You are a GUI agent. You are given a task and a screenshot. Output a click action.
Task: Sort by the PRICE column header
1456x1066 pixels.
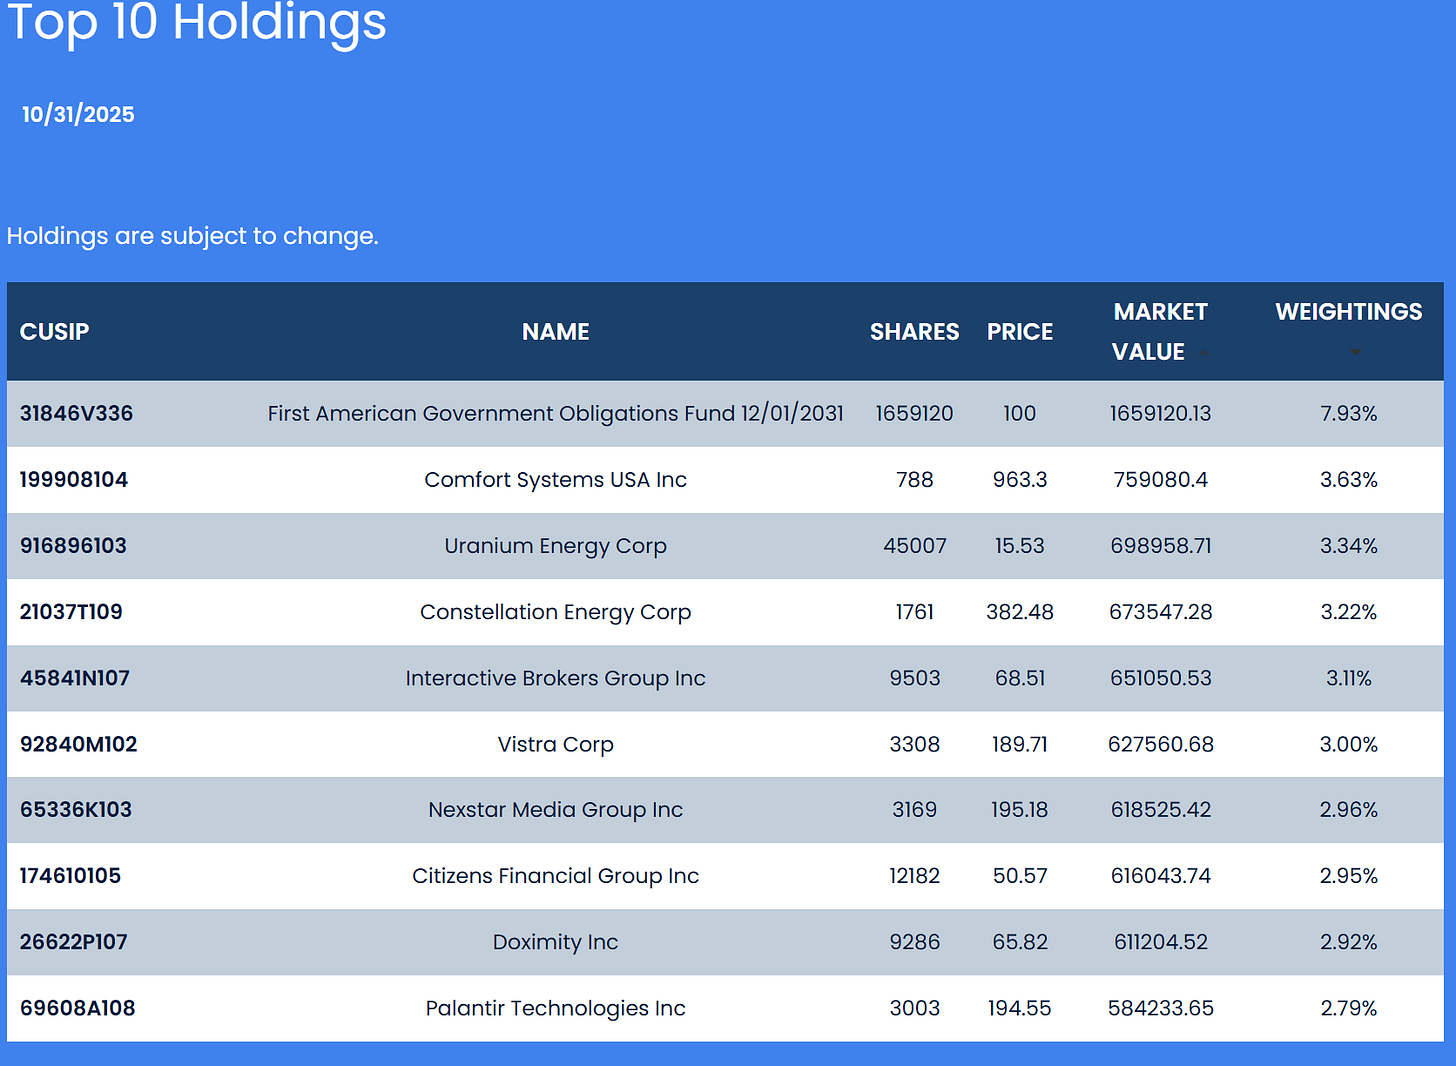[x=1020, y=332]
